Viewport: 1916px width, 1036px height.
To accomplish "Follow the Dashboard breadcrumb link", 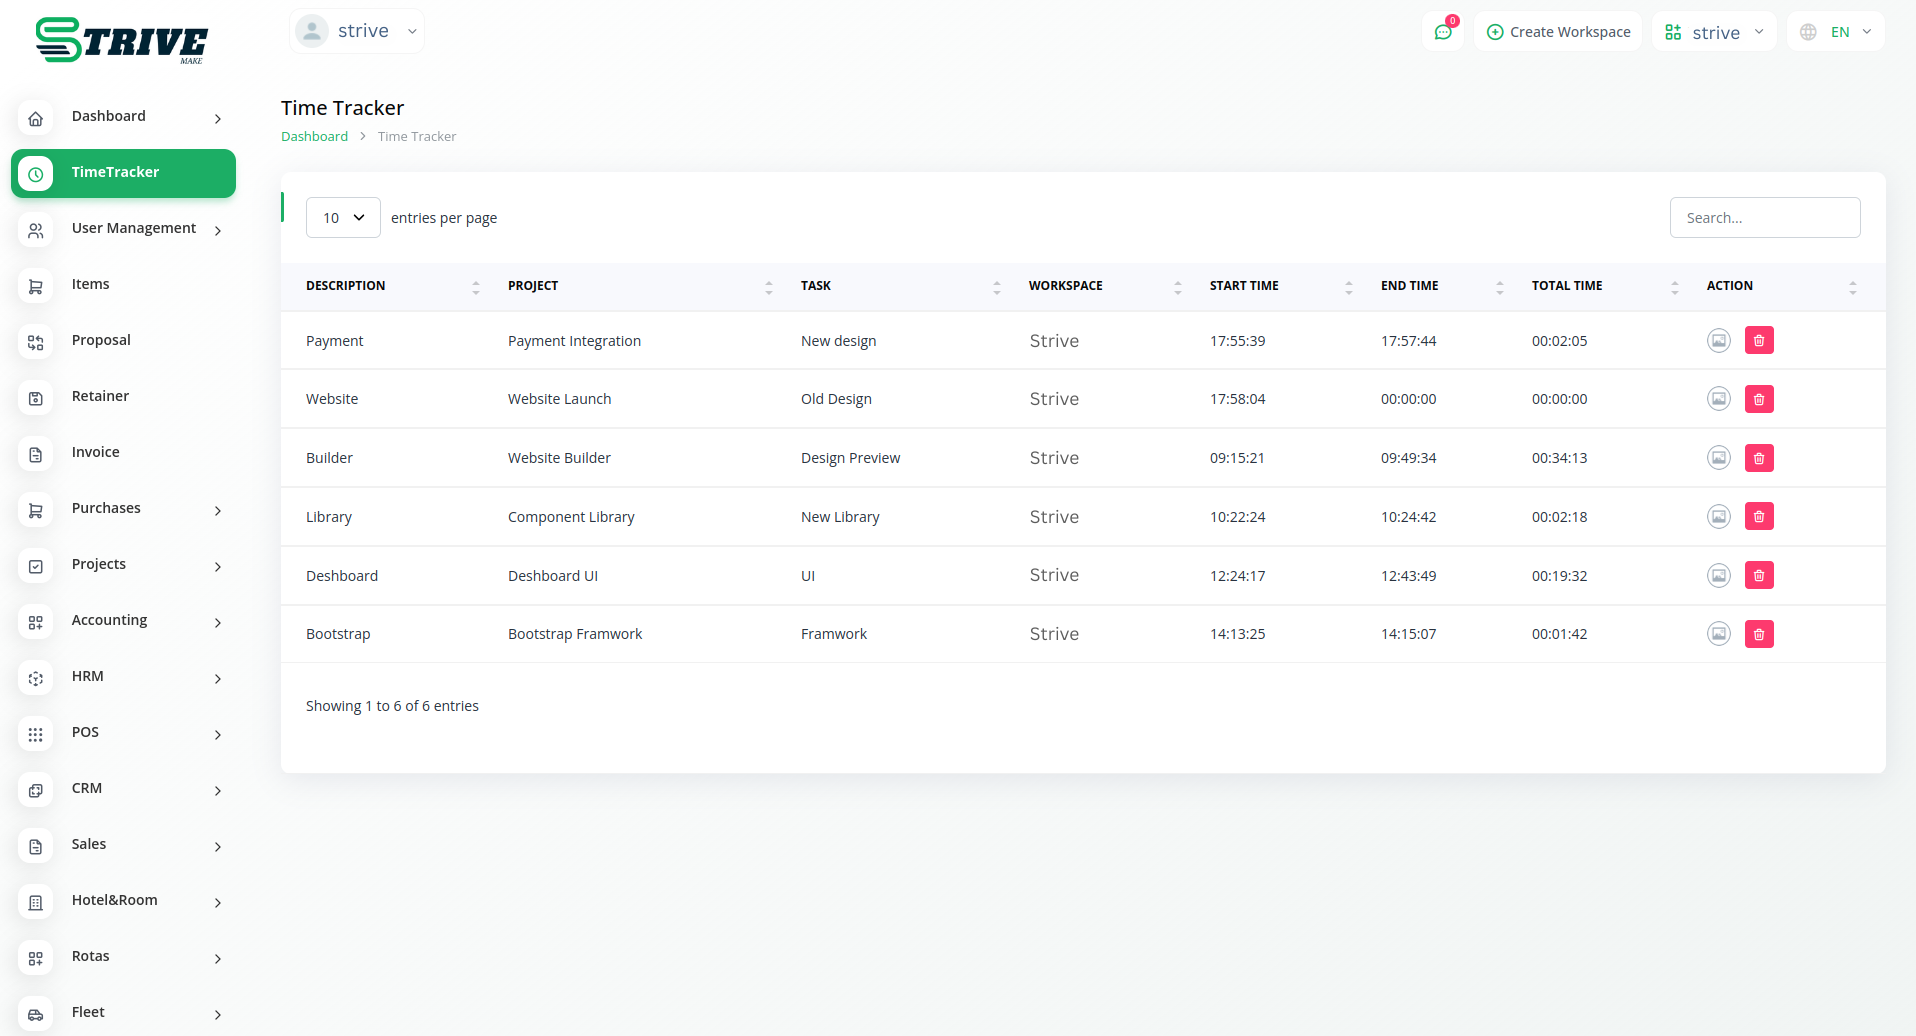I will (314, 137).
